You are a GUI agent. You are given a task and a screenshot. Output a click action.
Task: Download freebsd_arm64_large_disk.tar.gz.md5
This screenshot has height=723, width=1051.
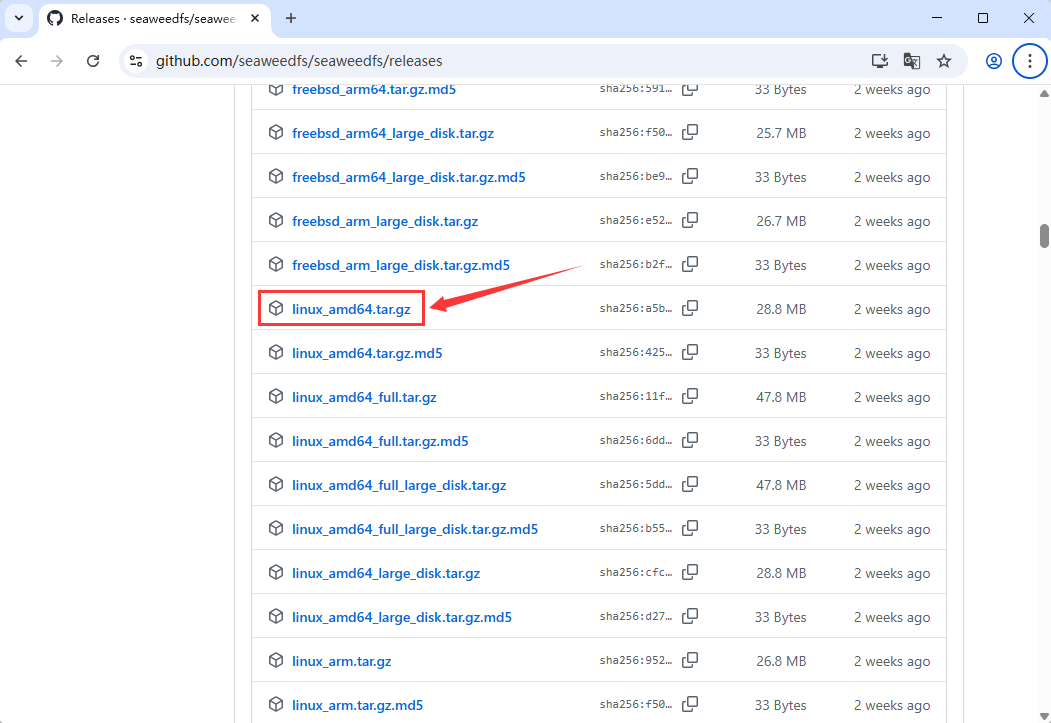(409, 177)
